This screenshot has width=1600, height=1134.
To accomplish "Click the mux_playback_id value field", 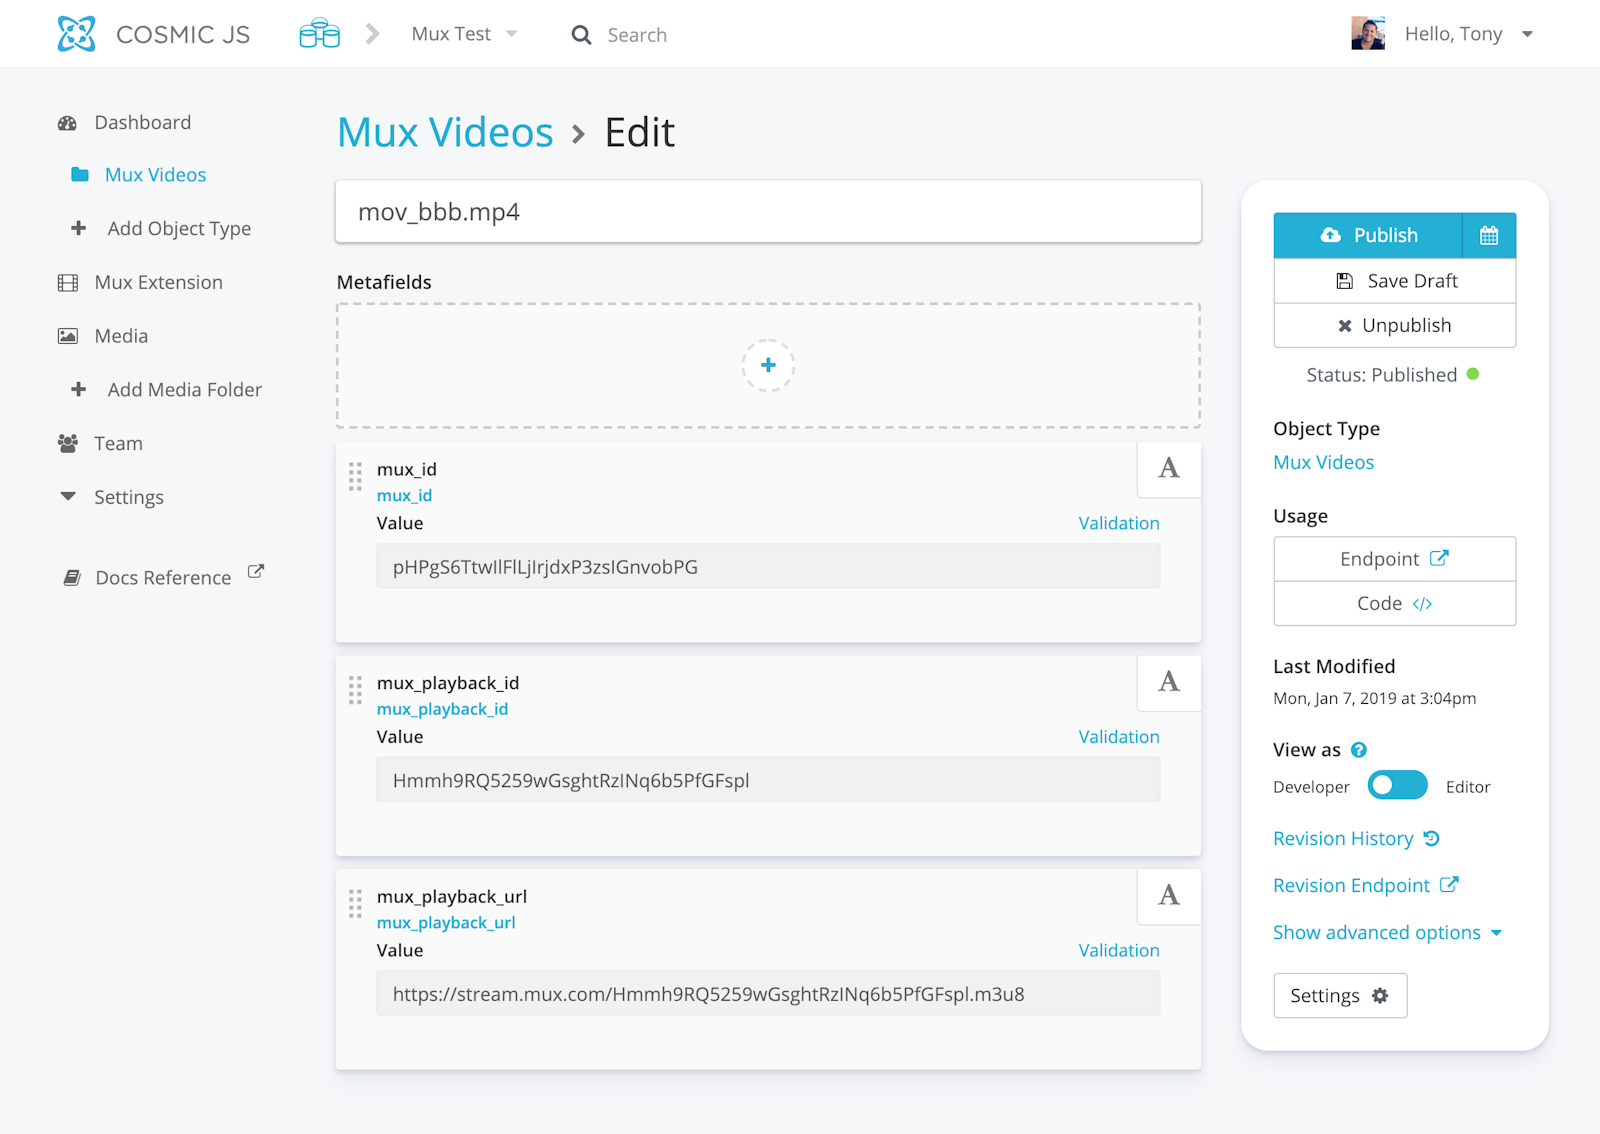I will point(768,780).
